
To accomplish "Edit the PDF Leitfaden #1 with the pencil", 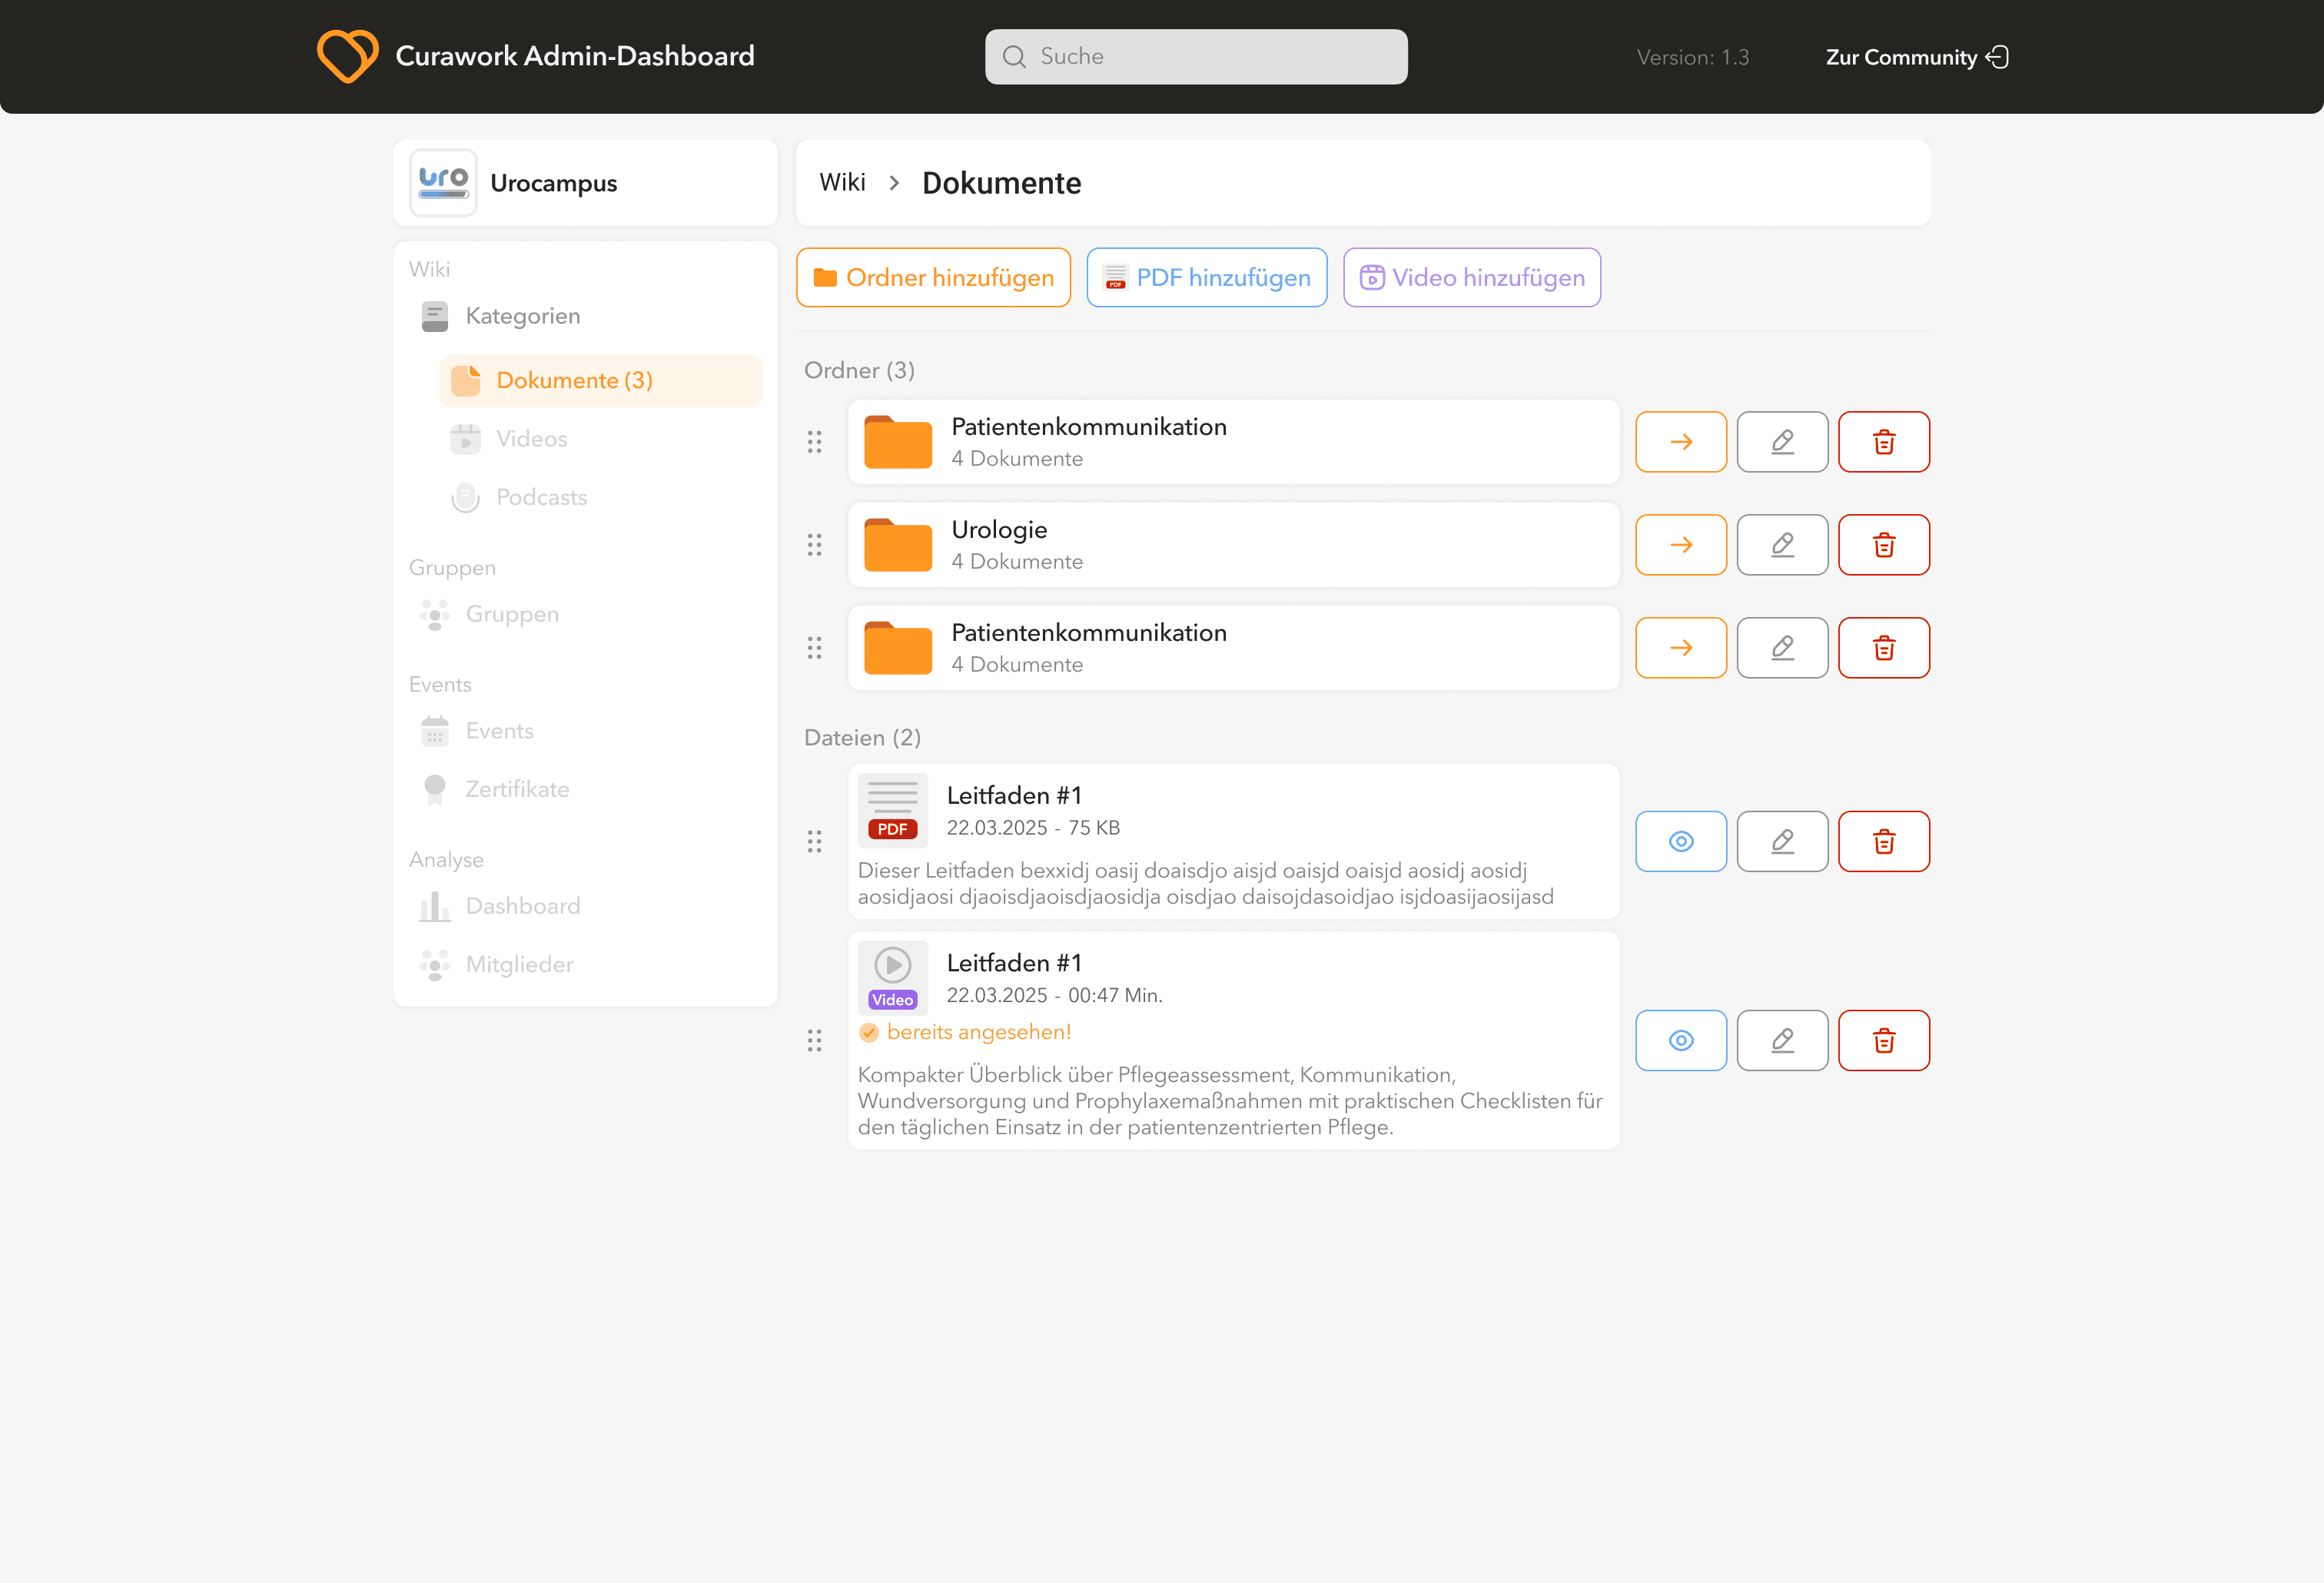I will [1782, 841].
